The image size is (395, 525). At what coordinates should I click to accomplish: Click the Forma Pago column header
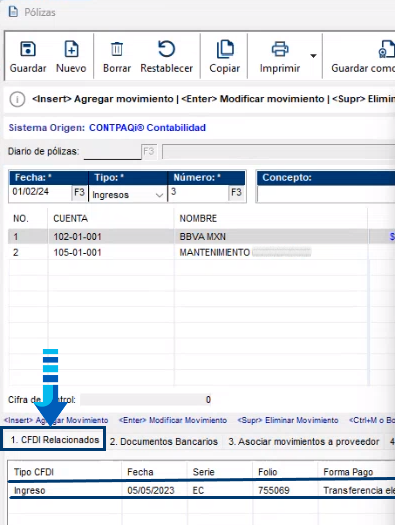point(348,472)
